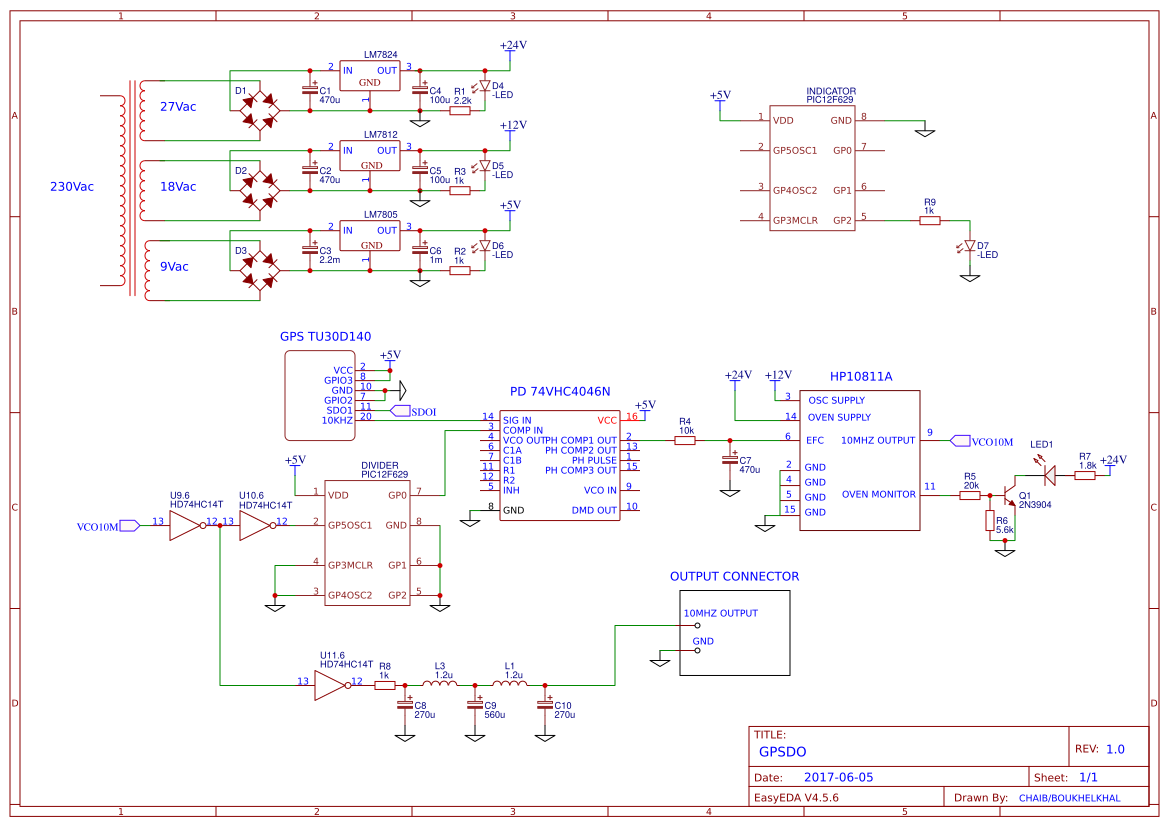Click the GPS TU30D140 module symbol
The image size is (1169, 827).
[320, 395]
